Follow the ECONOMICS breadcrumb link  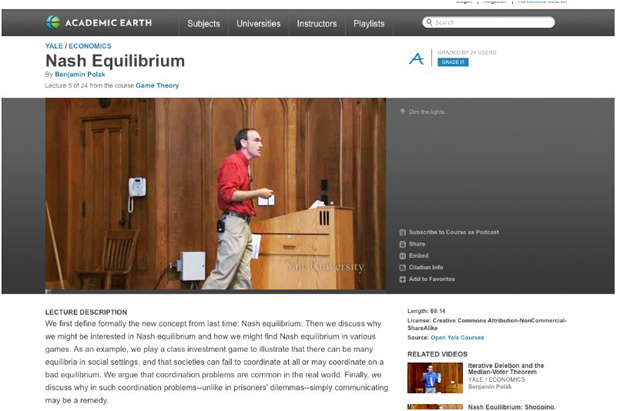click(x=90, y=46)
